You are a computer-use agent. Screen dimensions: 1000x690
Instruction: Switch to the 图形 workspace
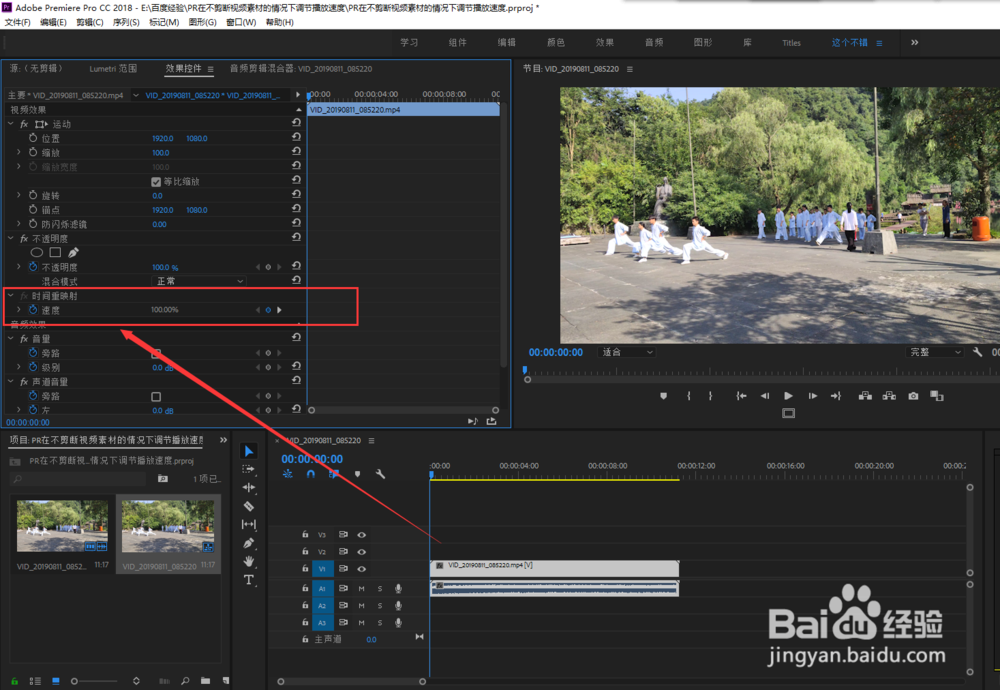click(703, 43)
